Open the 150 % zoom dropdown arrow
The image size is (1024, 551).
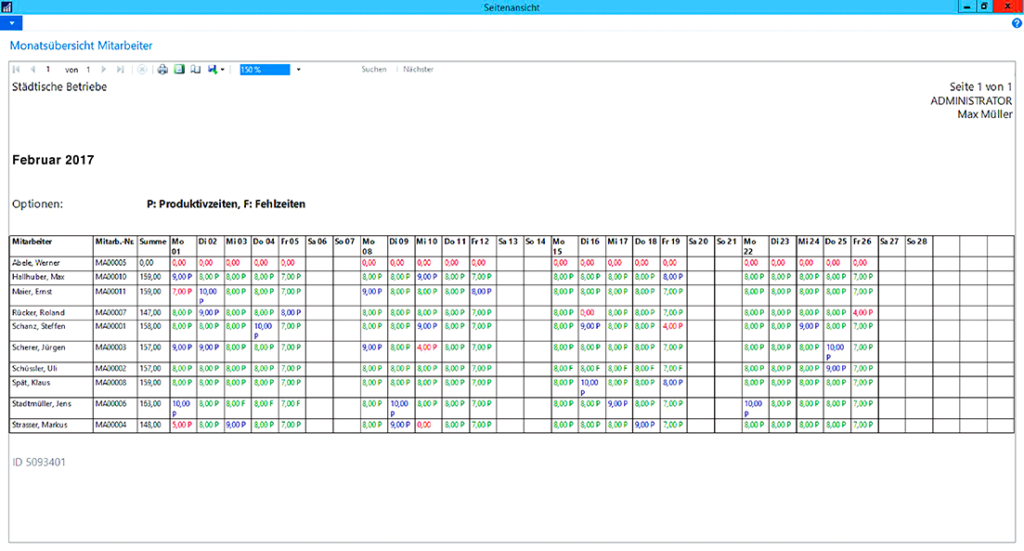(298, 70)
